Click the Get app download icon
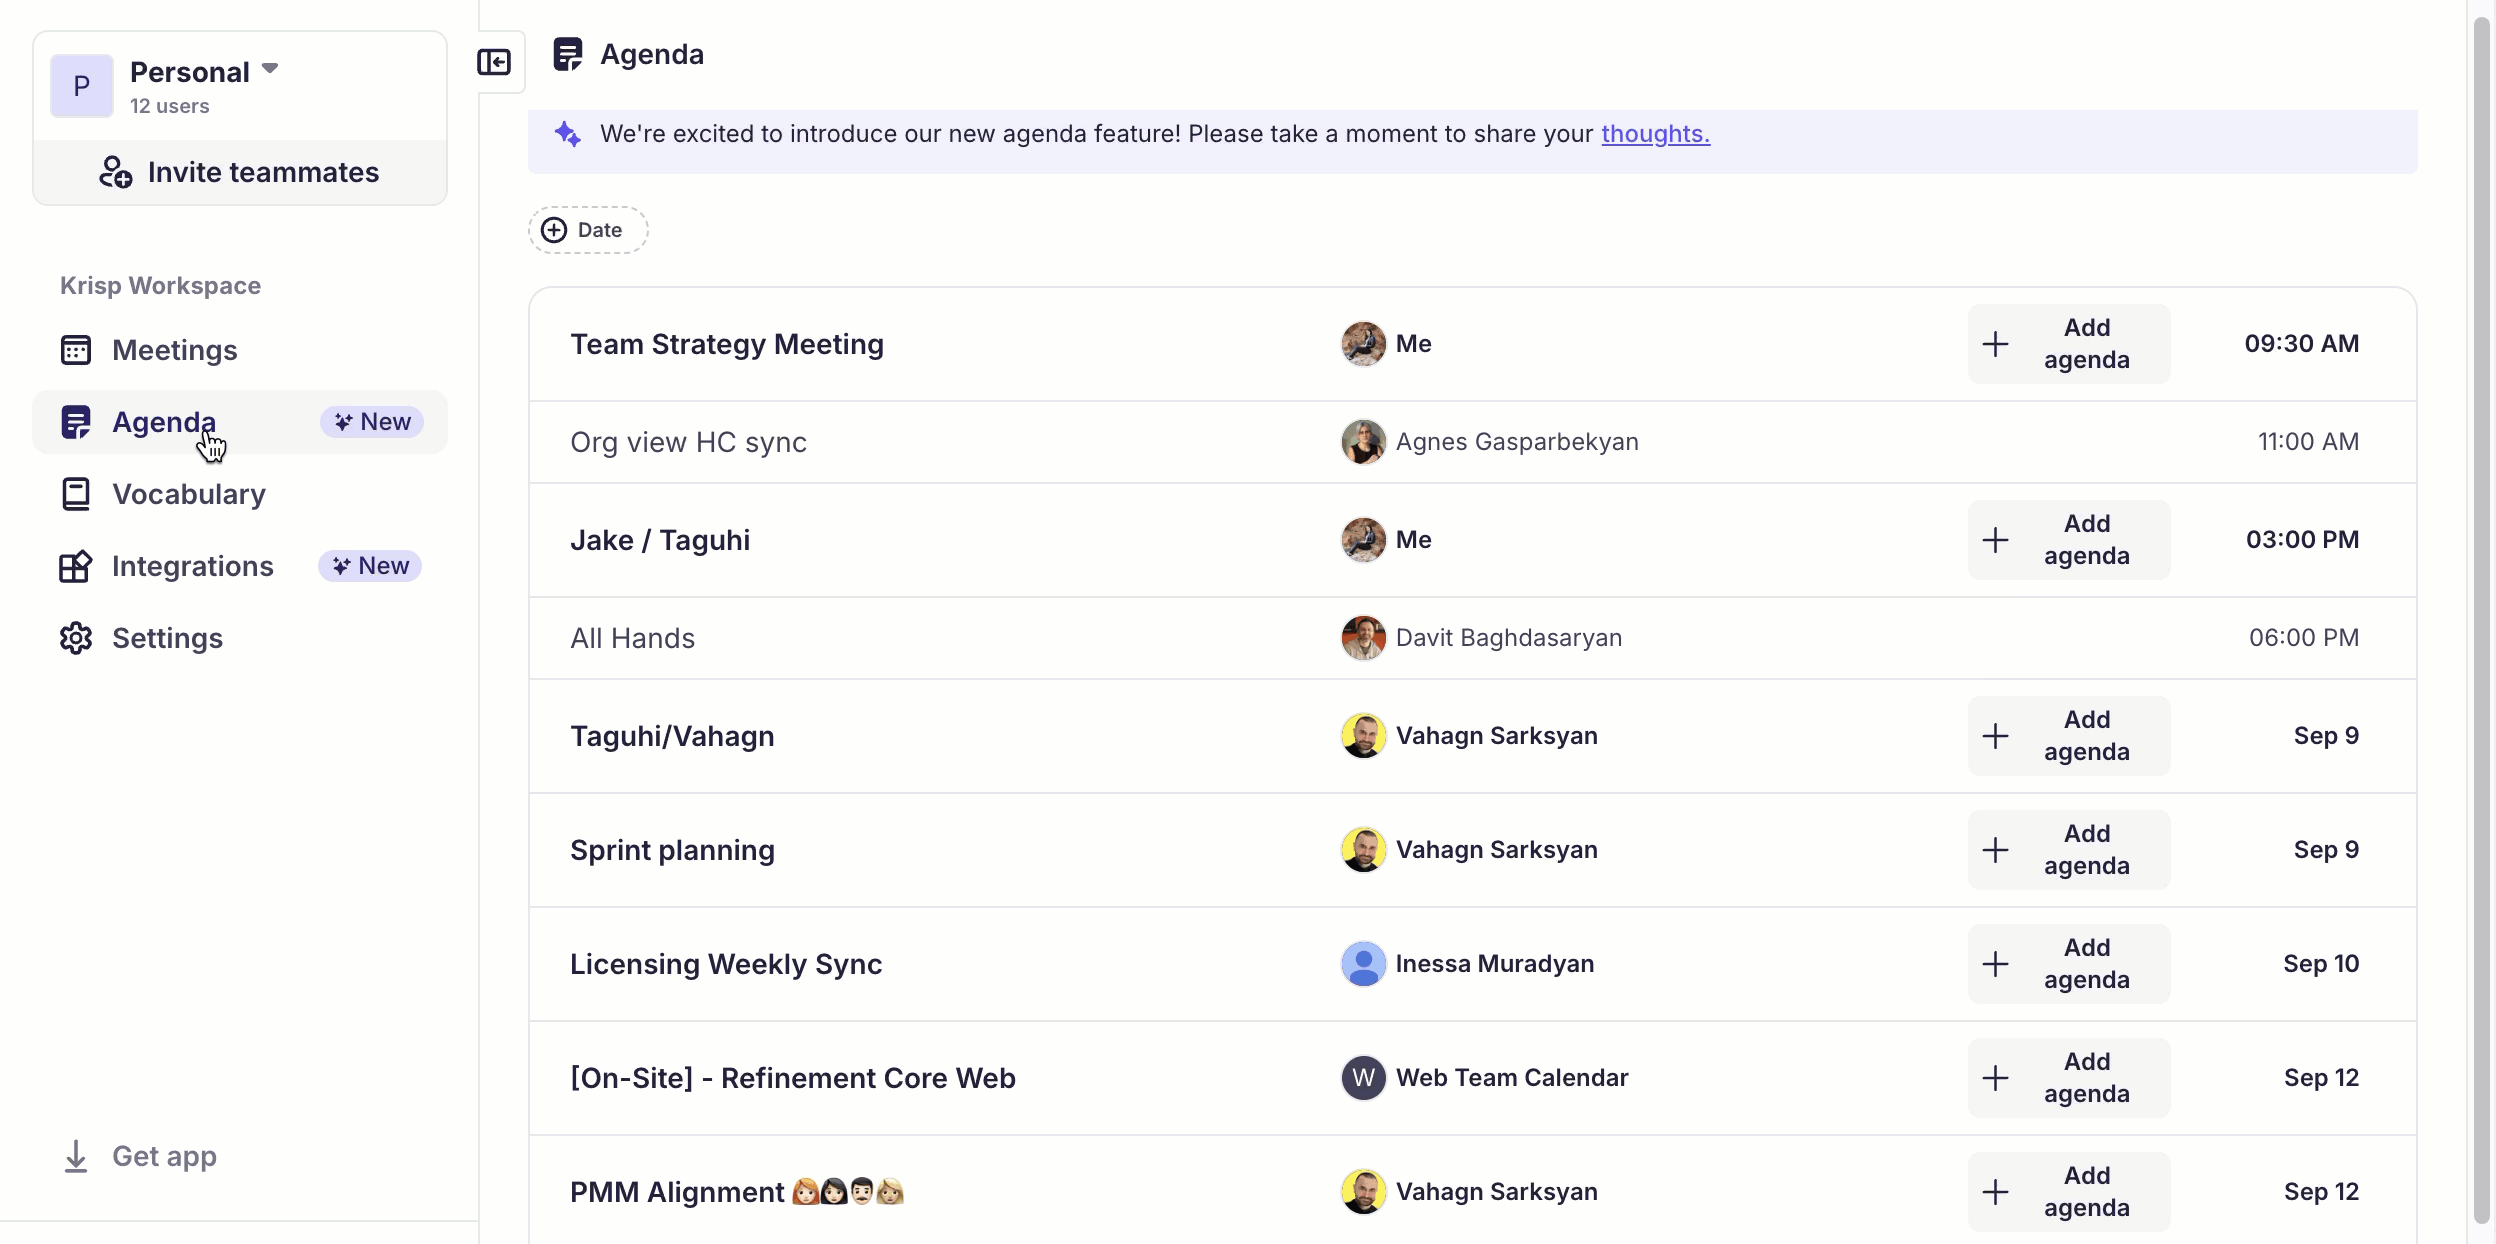2496x1244 pixels. [76, 1156]
